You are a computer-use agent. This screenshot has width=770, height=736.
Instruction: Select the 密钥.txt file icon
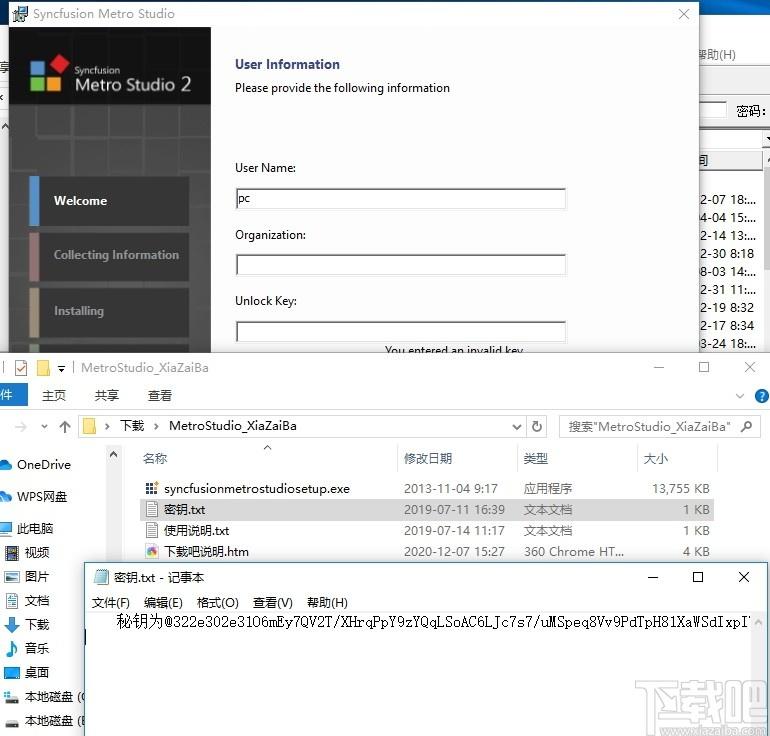(x=152, y=510)
